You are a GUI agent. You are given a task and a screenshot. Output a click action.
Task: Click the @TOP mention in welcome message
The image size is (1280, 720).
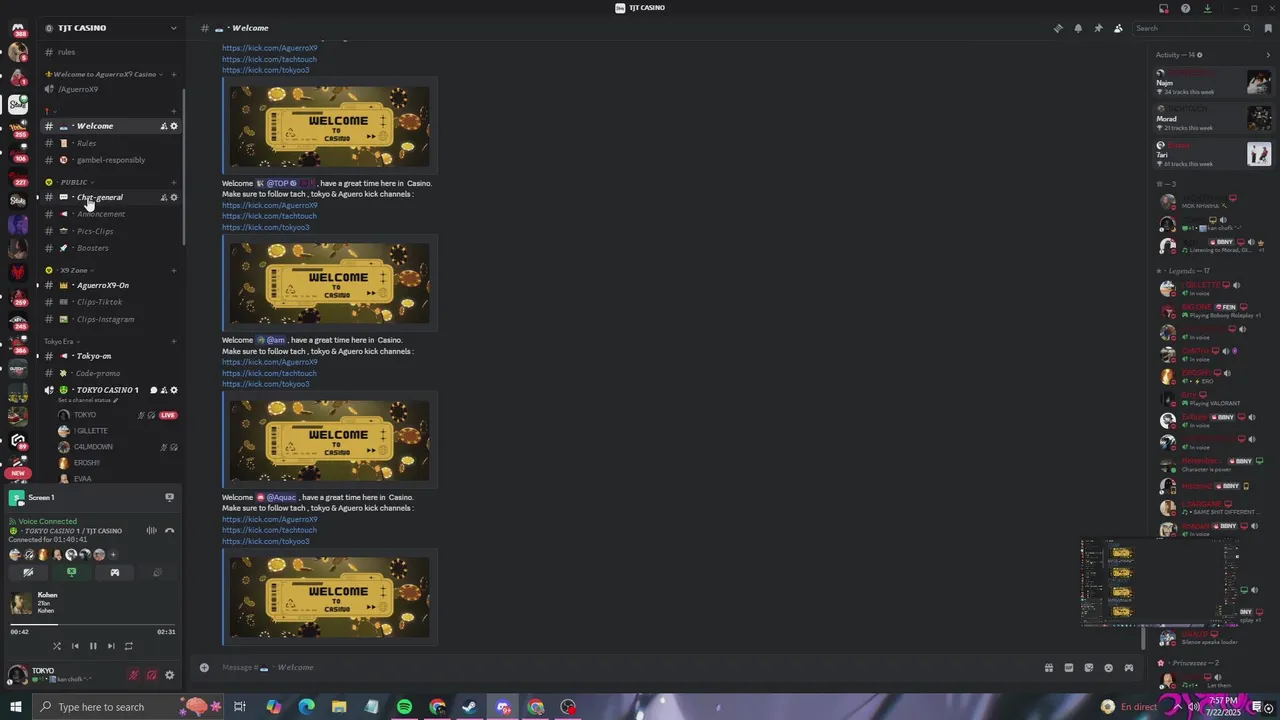(x=286, y=183)
